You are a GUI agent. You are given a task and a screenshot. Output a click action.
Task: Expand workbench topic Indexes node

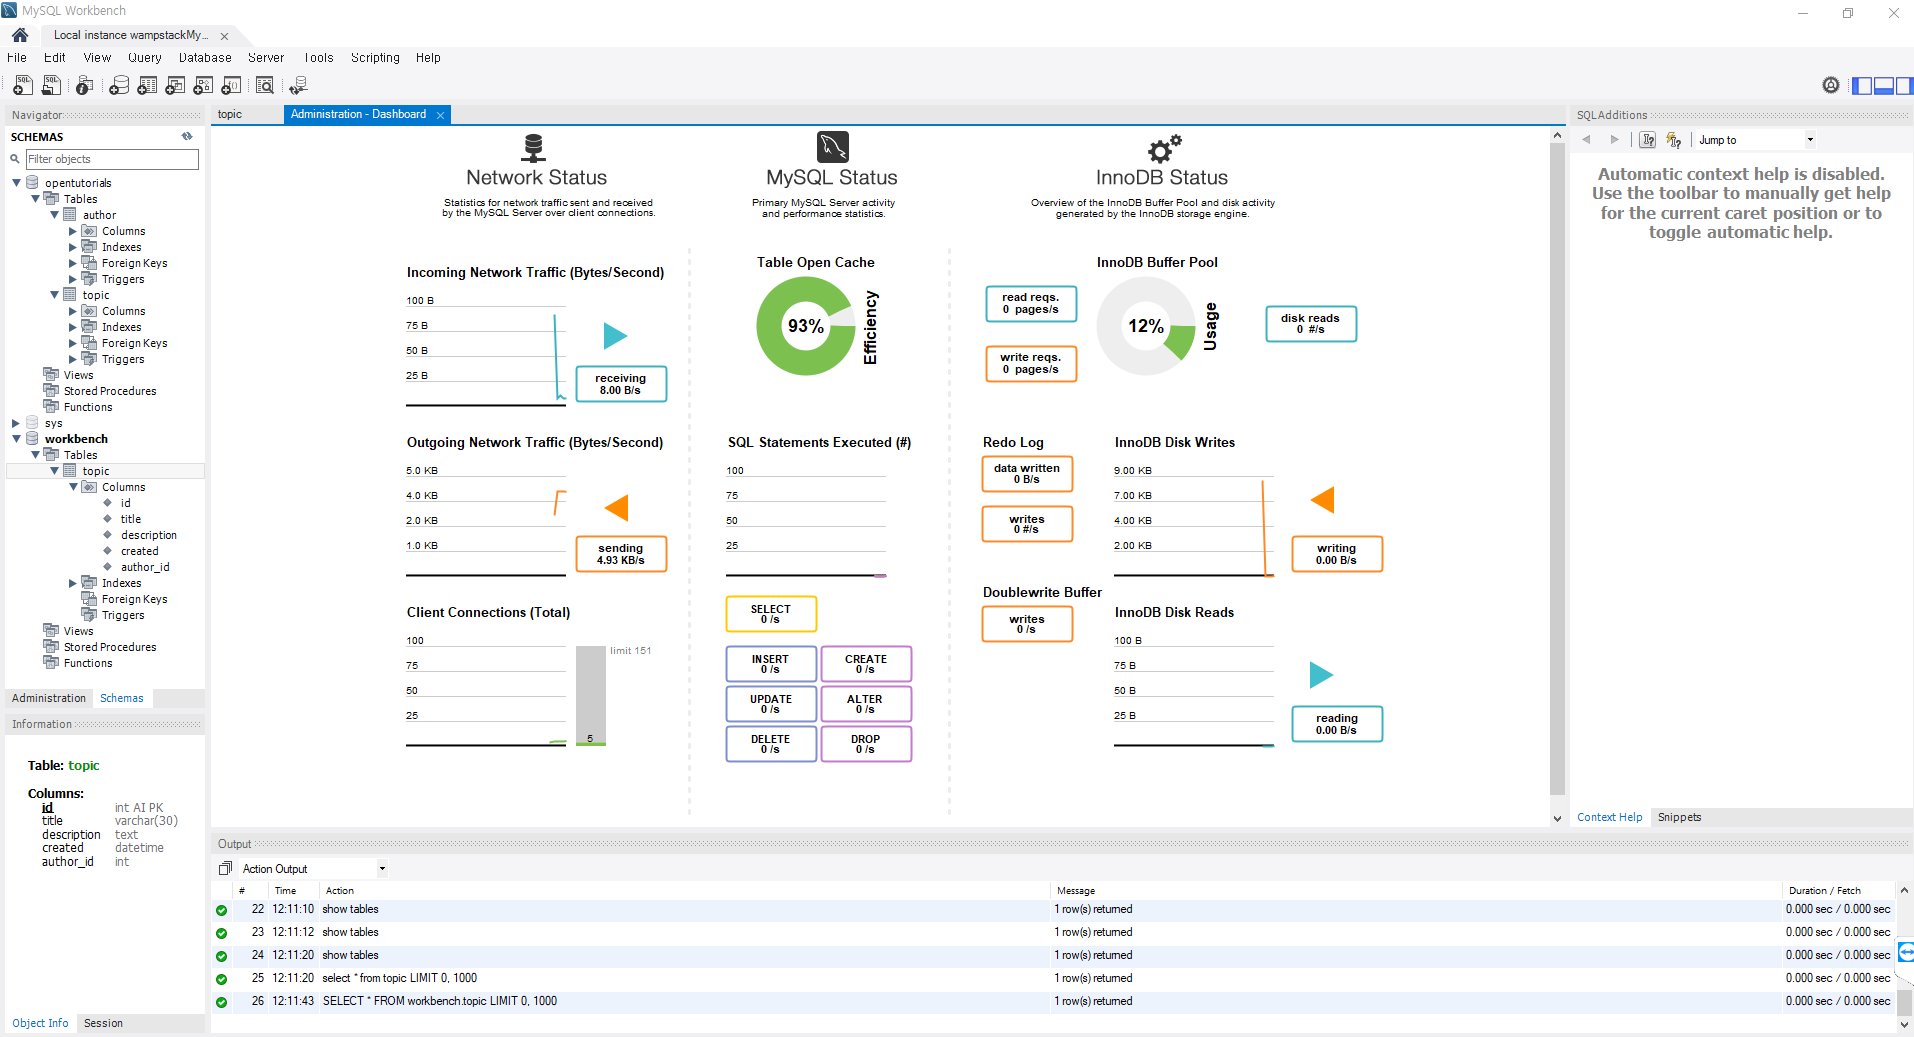coord(73,583)
